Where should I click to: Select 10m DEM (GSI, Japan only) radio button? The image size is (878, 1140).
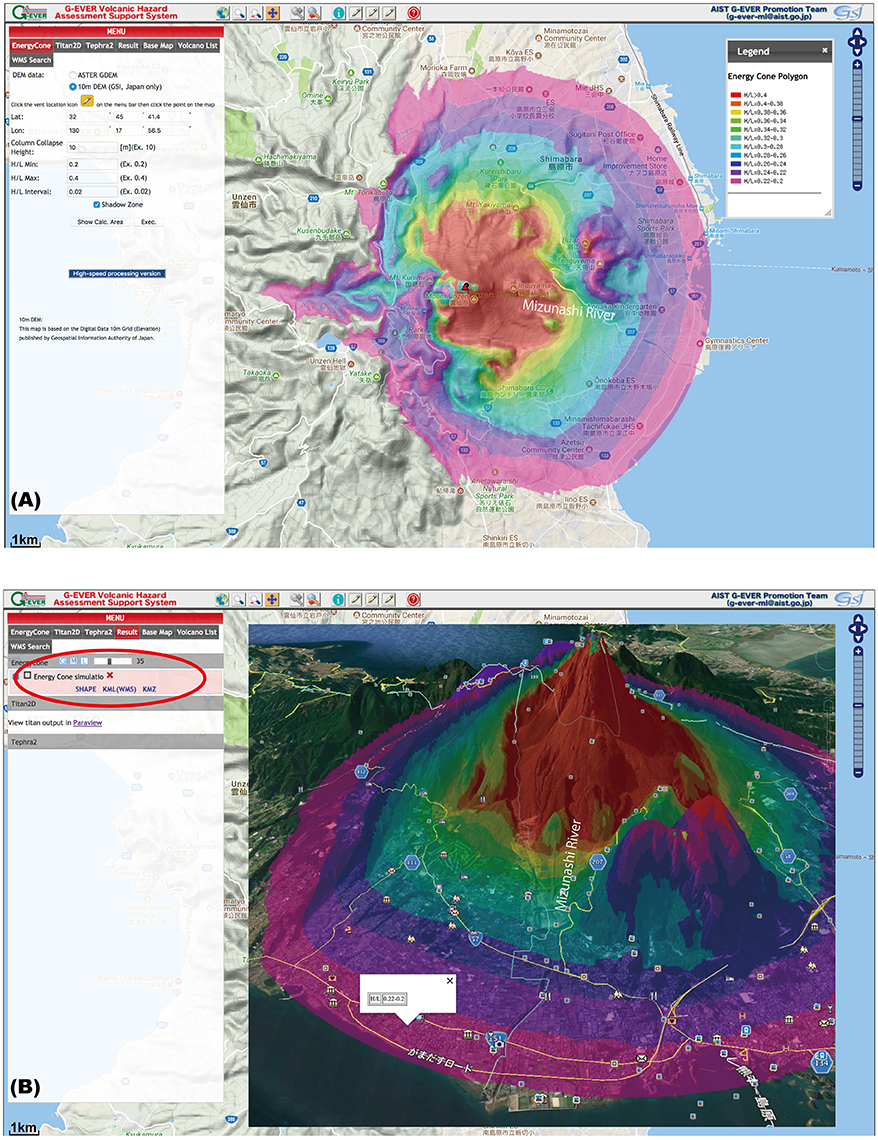coord(73,87)
